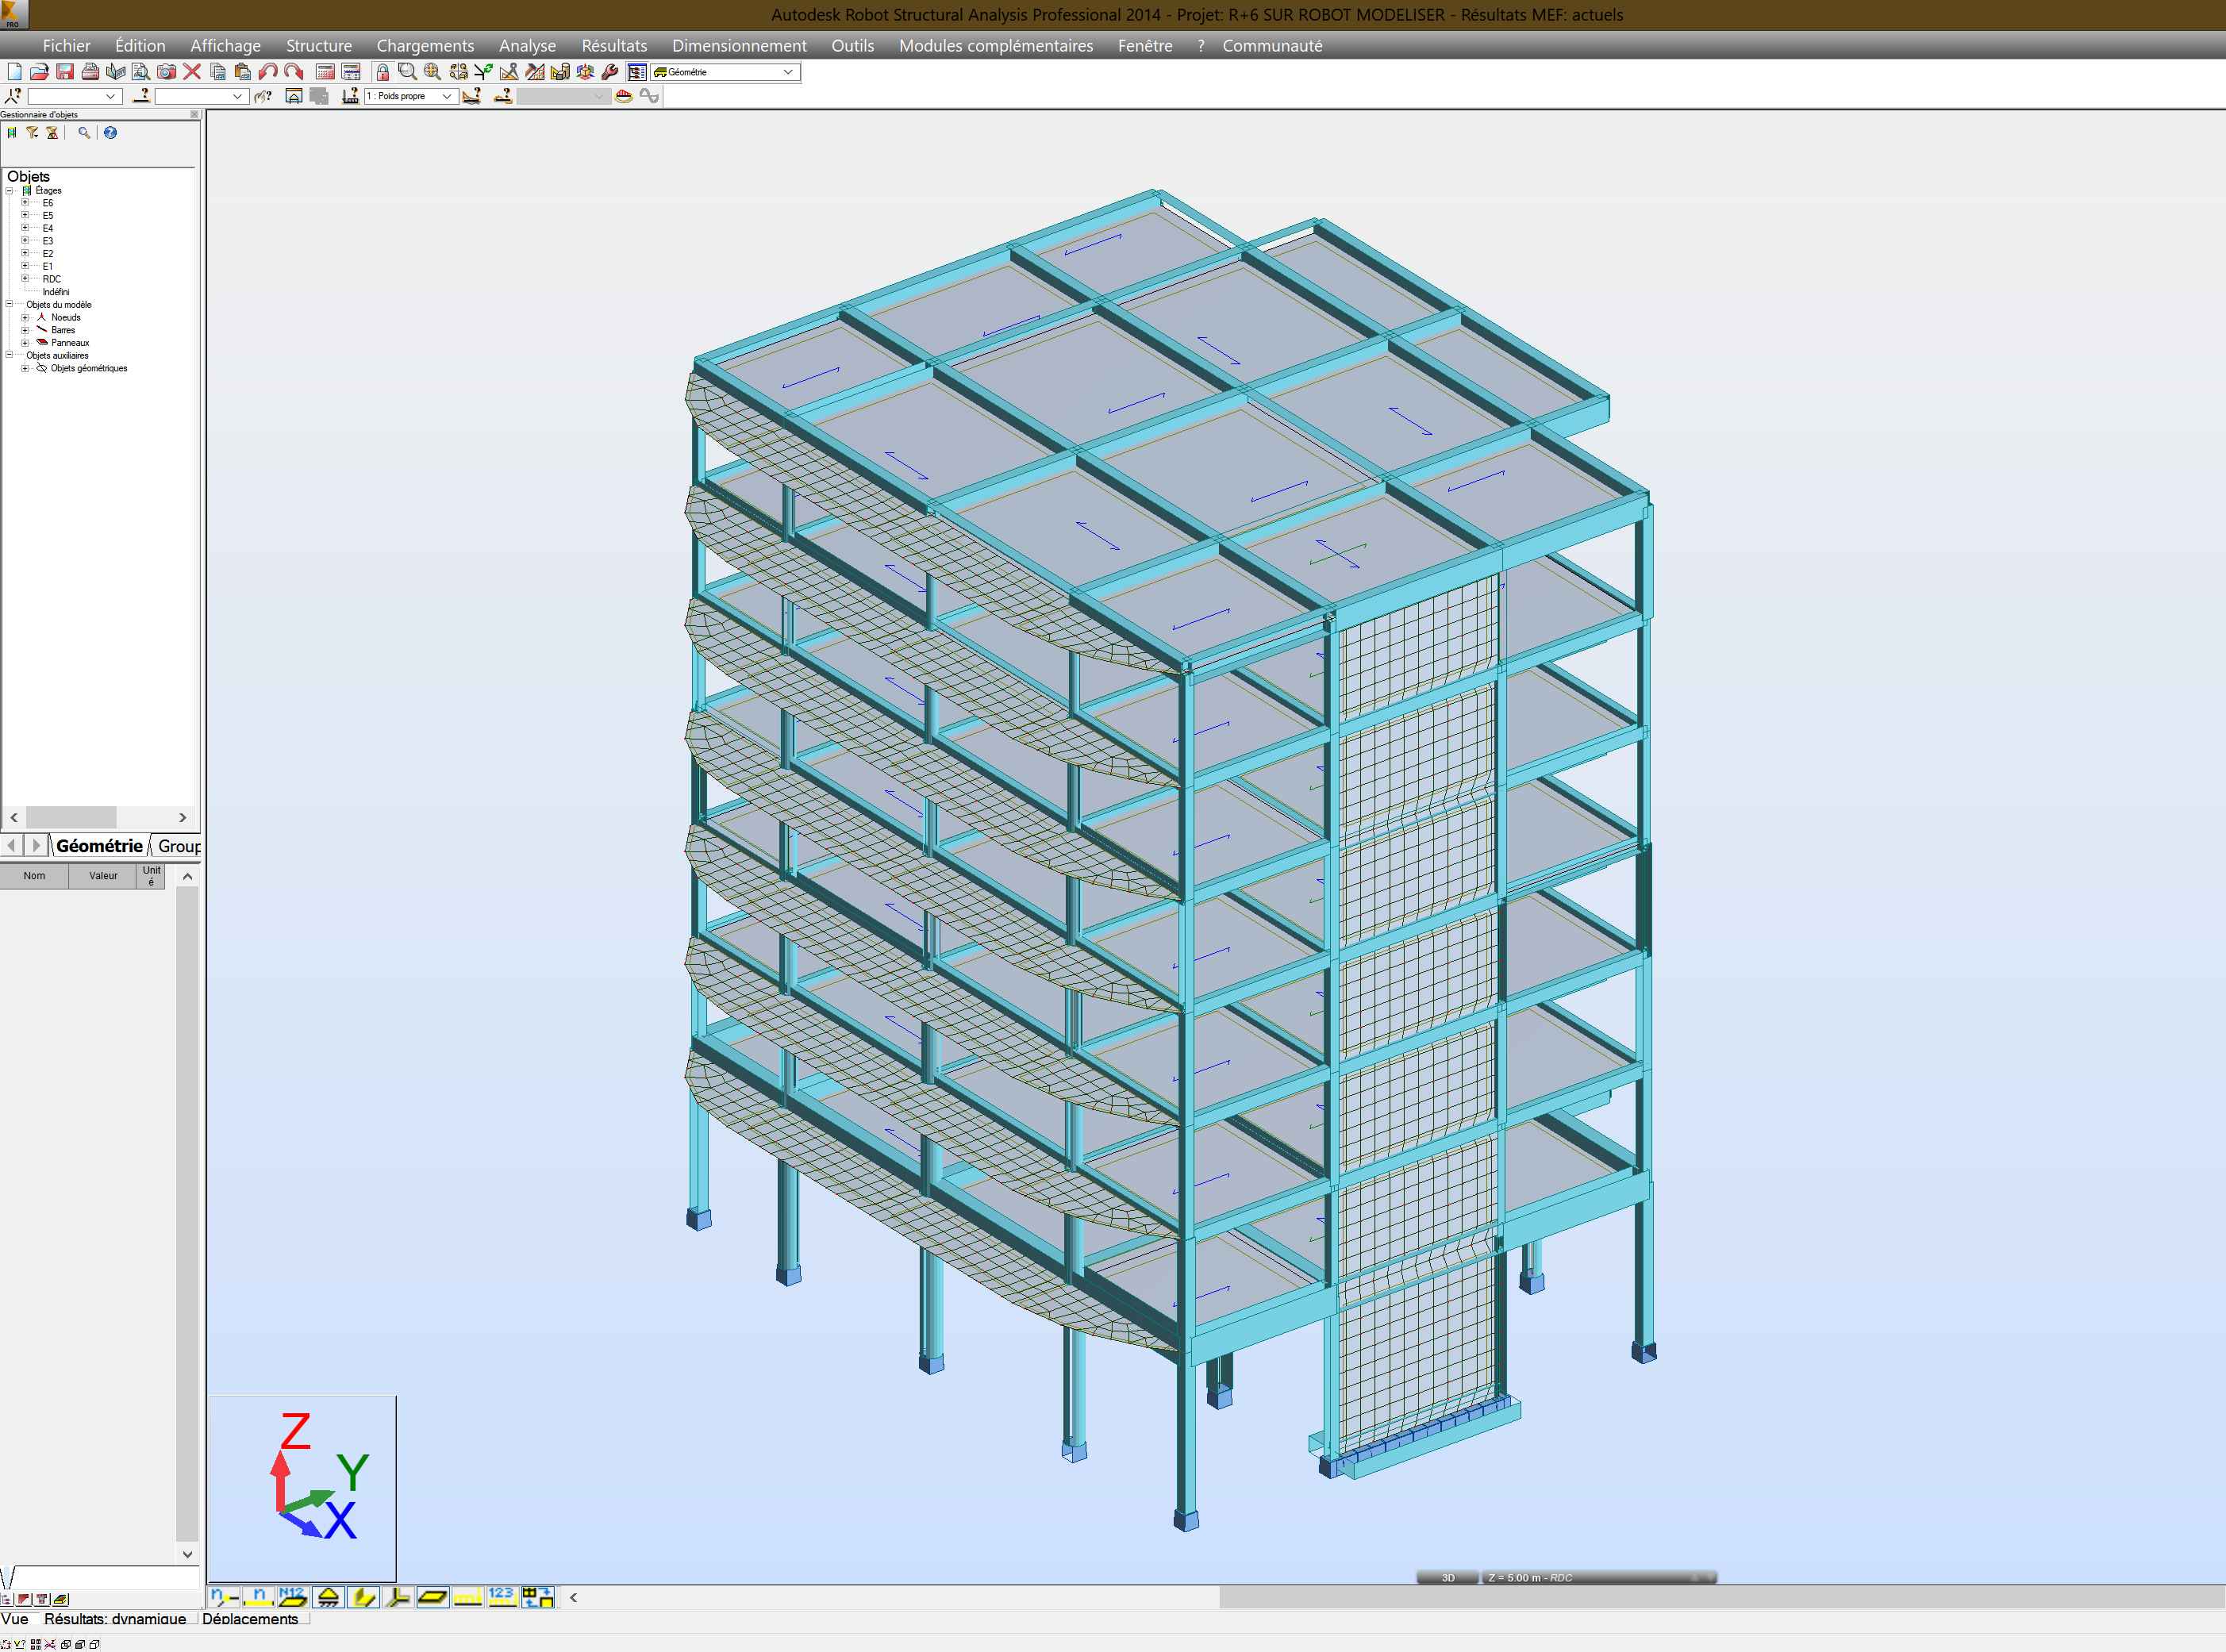The image size is (2226, 1652).
Task: Open the Chargements menu
Action: pos(425,46)
